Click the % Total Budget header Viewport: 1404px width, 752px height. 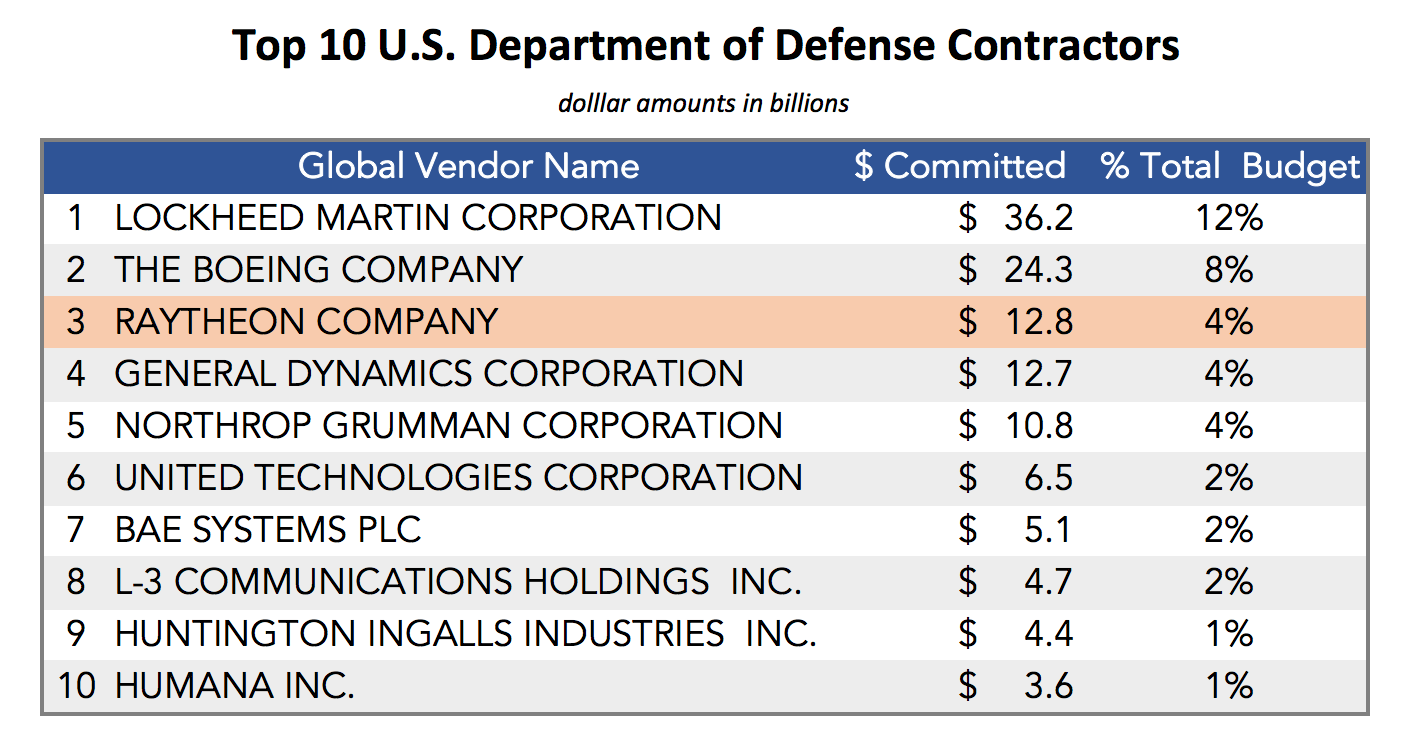point(1231,166)
